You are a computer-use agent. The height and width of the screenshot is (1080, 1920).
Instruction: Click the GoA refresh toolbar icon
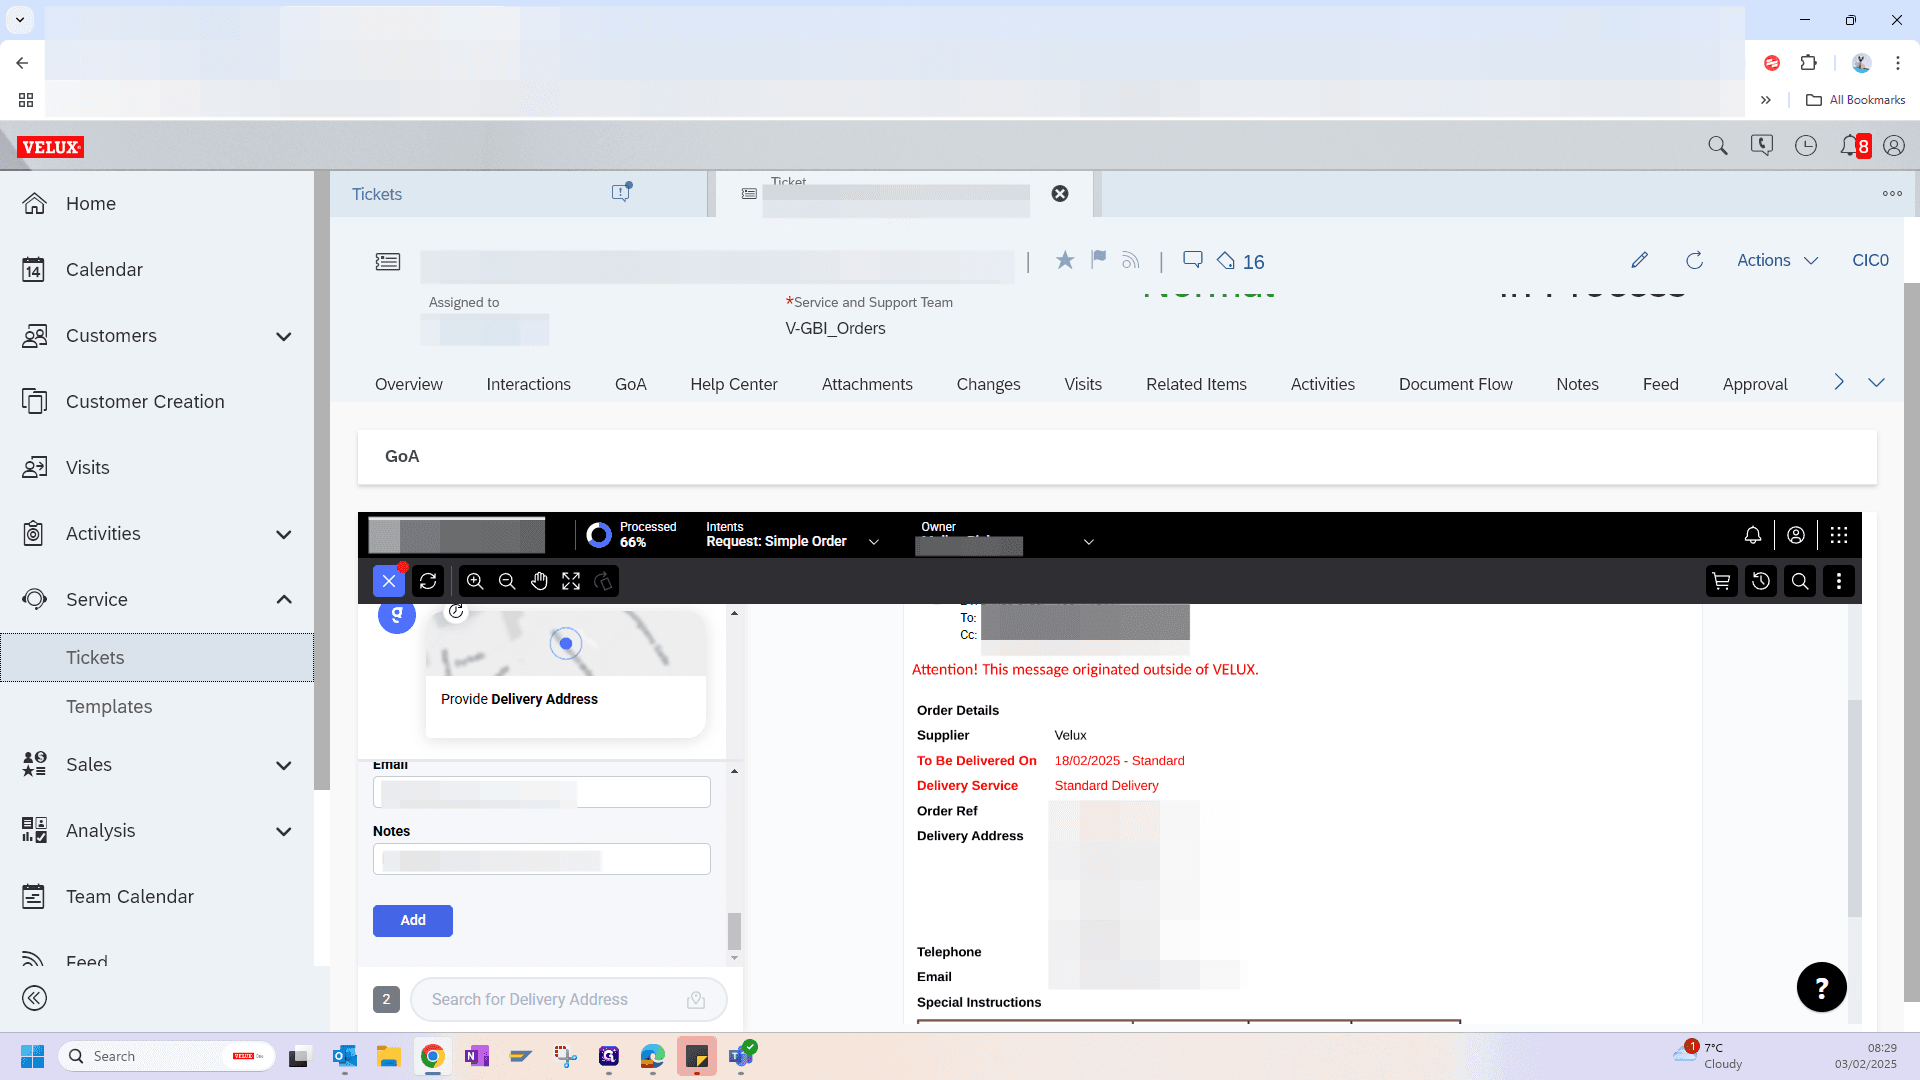point(428,581)
